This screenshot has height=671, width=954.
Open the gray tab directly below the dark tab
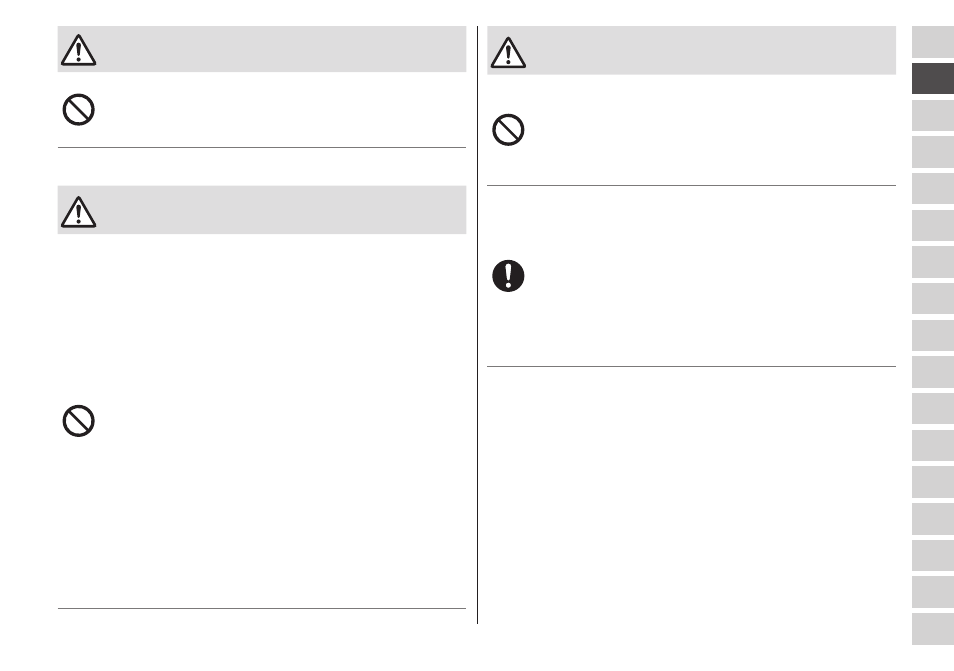(x=933, y=115)
